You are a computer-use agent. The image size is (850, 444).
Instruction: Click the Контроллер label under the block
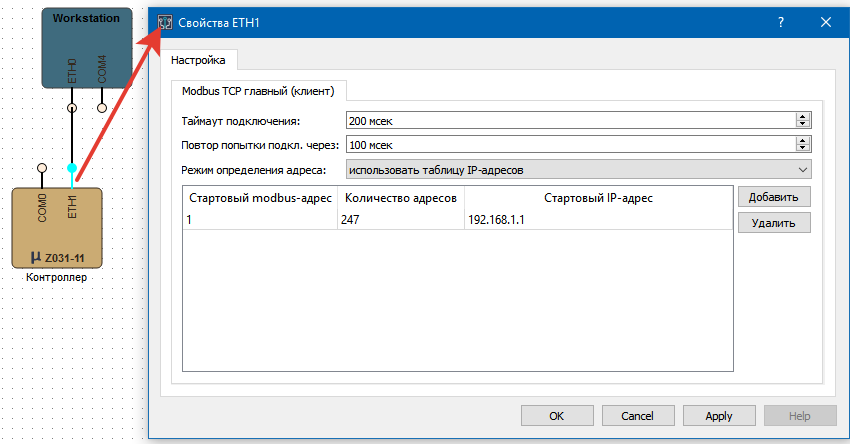tap(56, 277)
